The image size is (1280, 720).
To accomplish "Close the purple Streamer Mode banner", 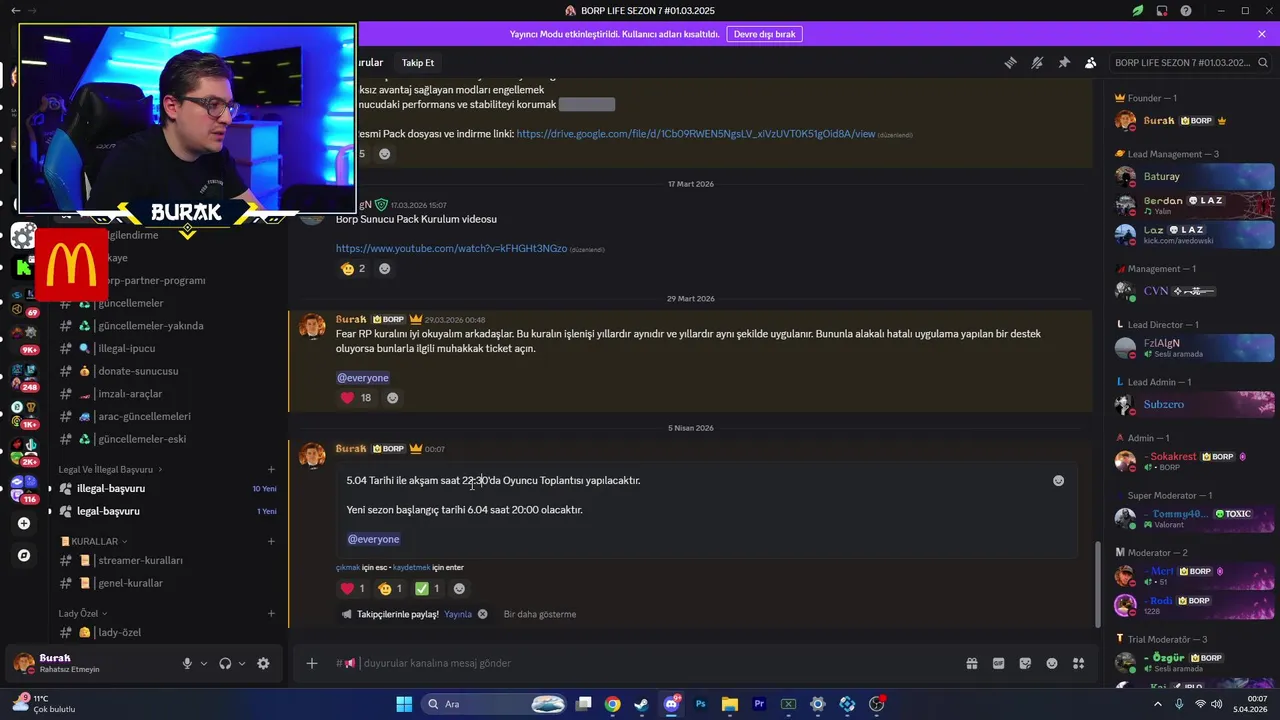I will click(x=1262, y=34).
